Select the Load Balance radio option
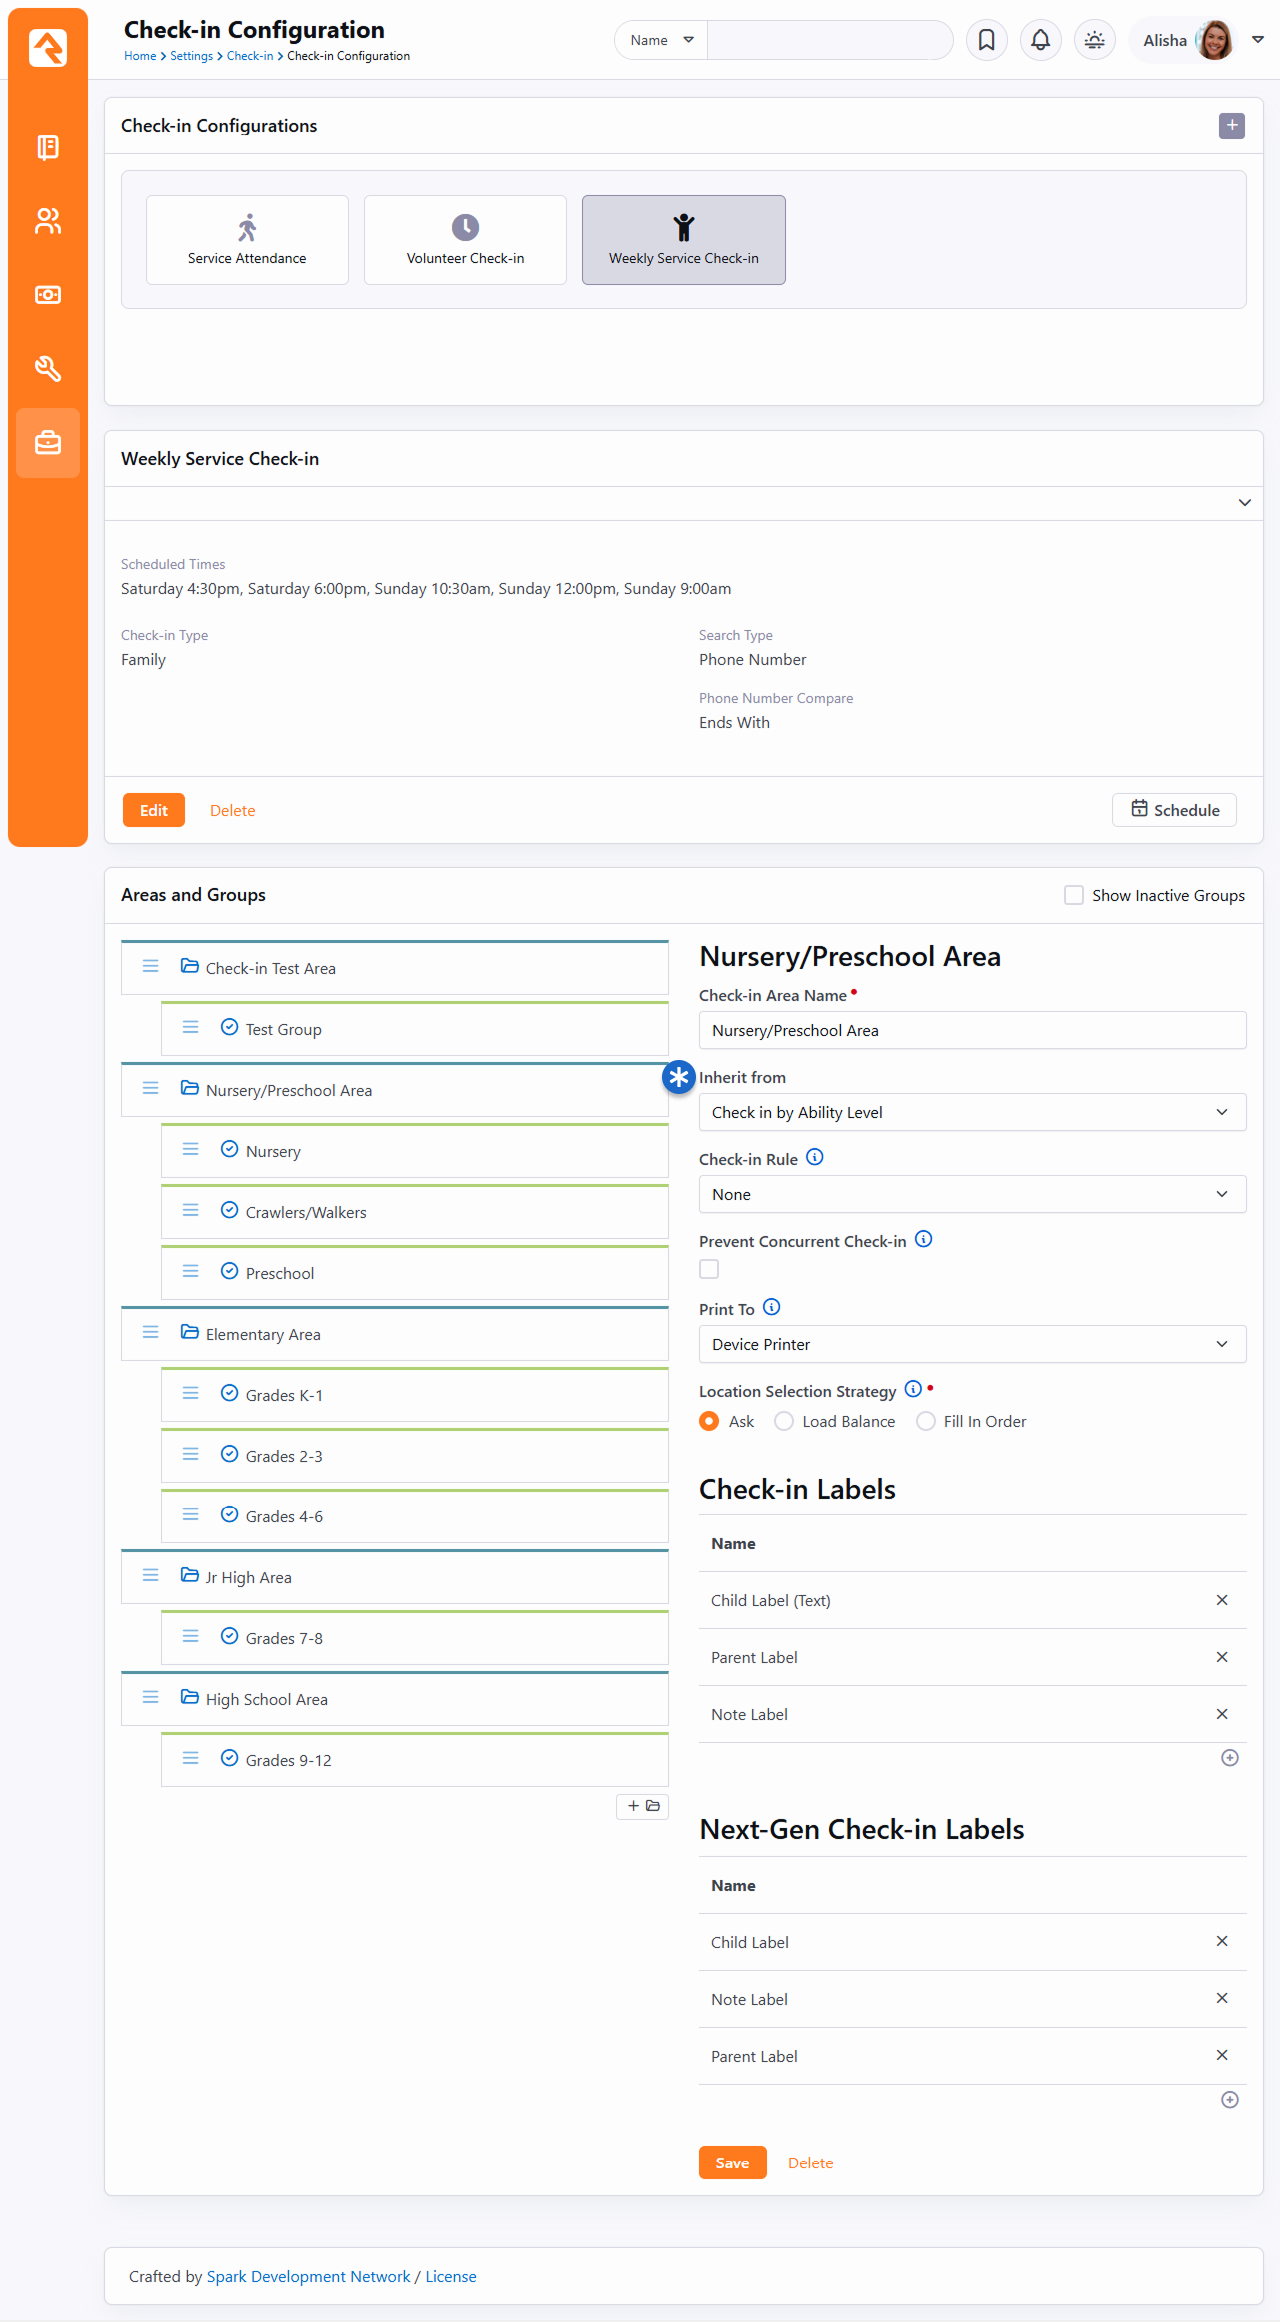1280x2324 pixels. 785,1421
